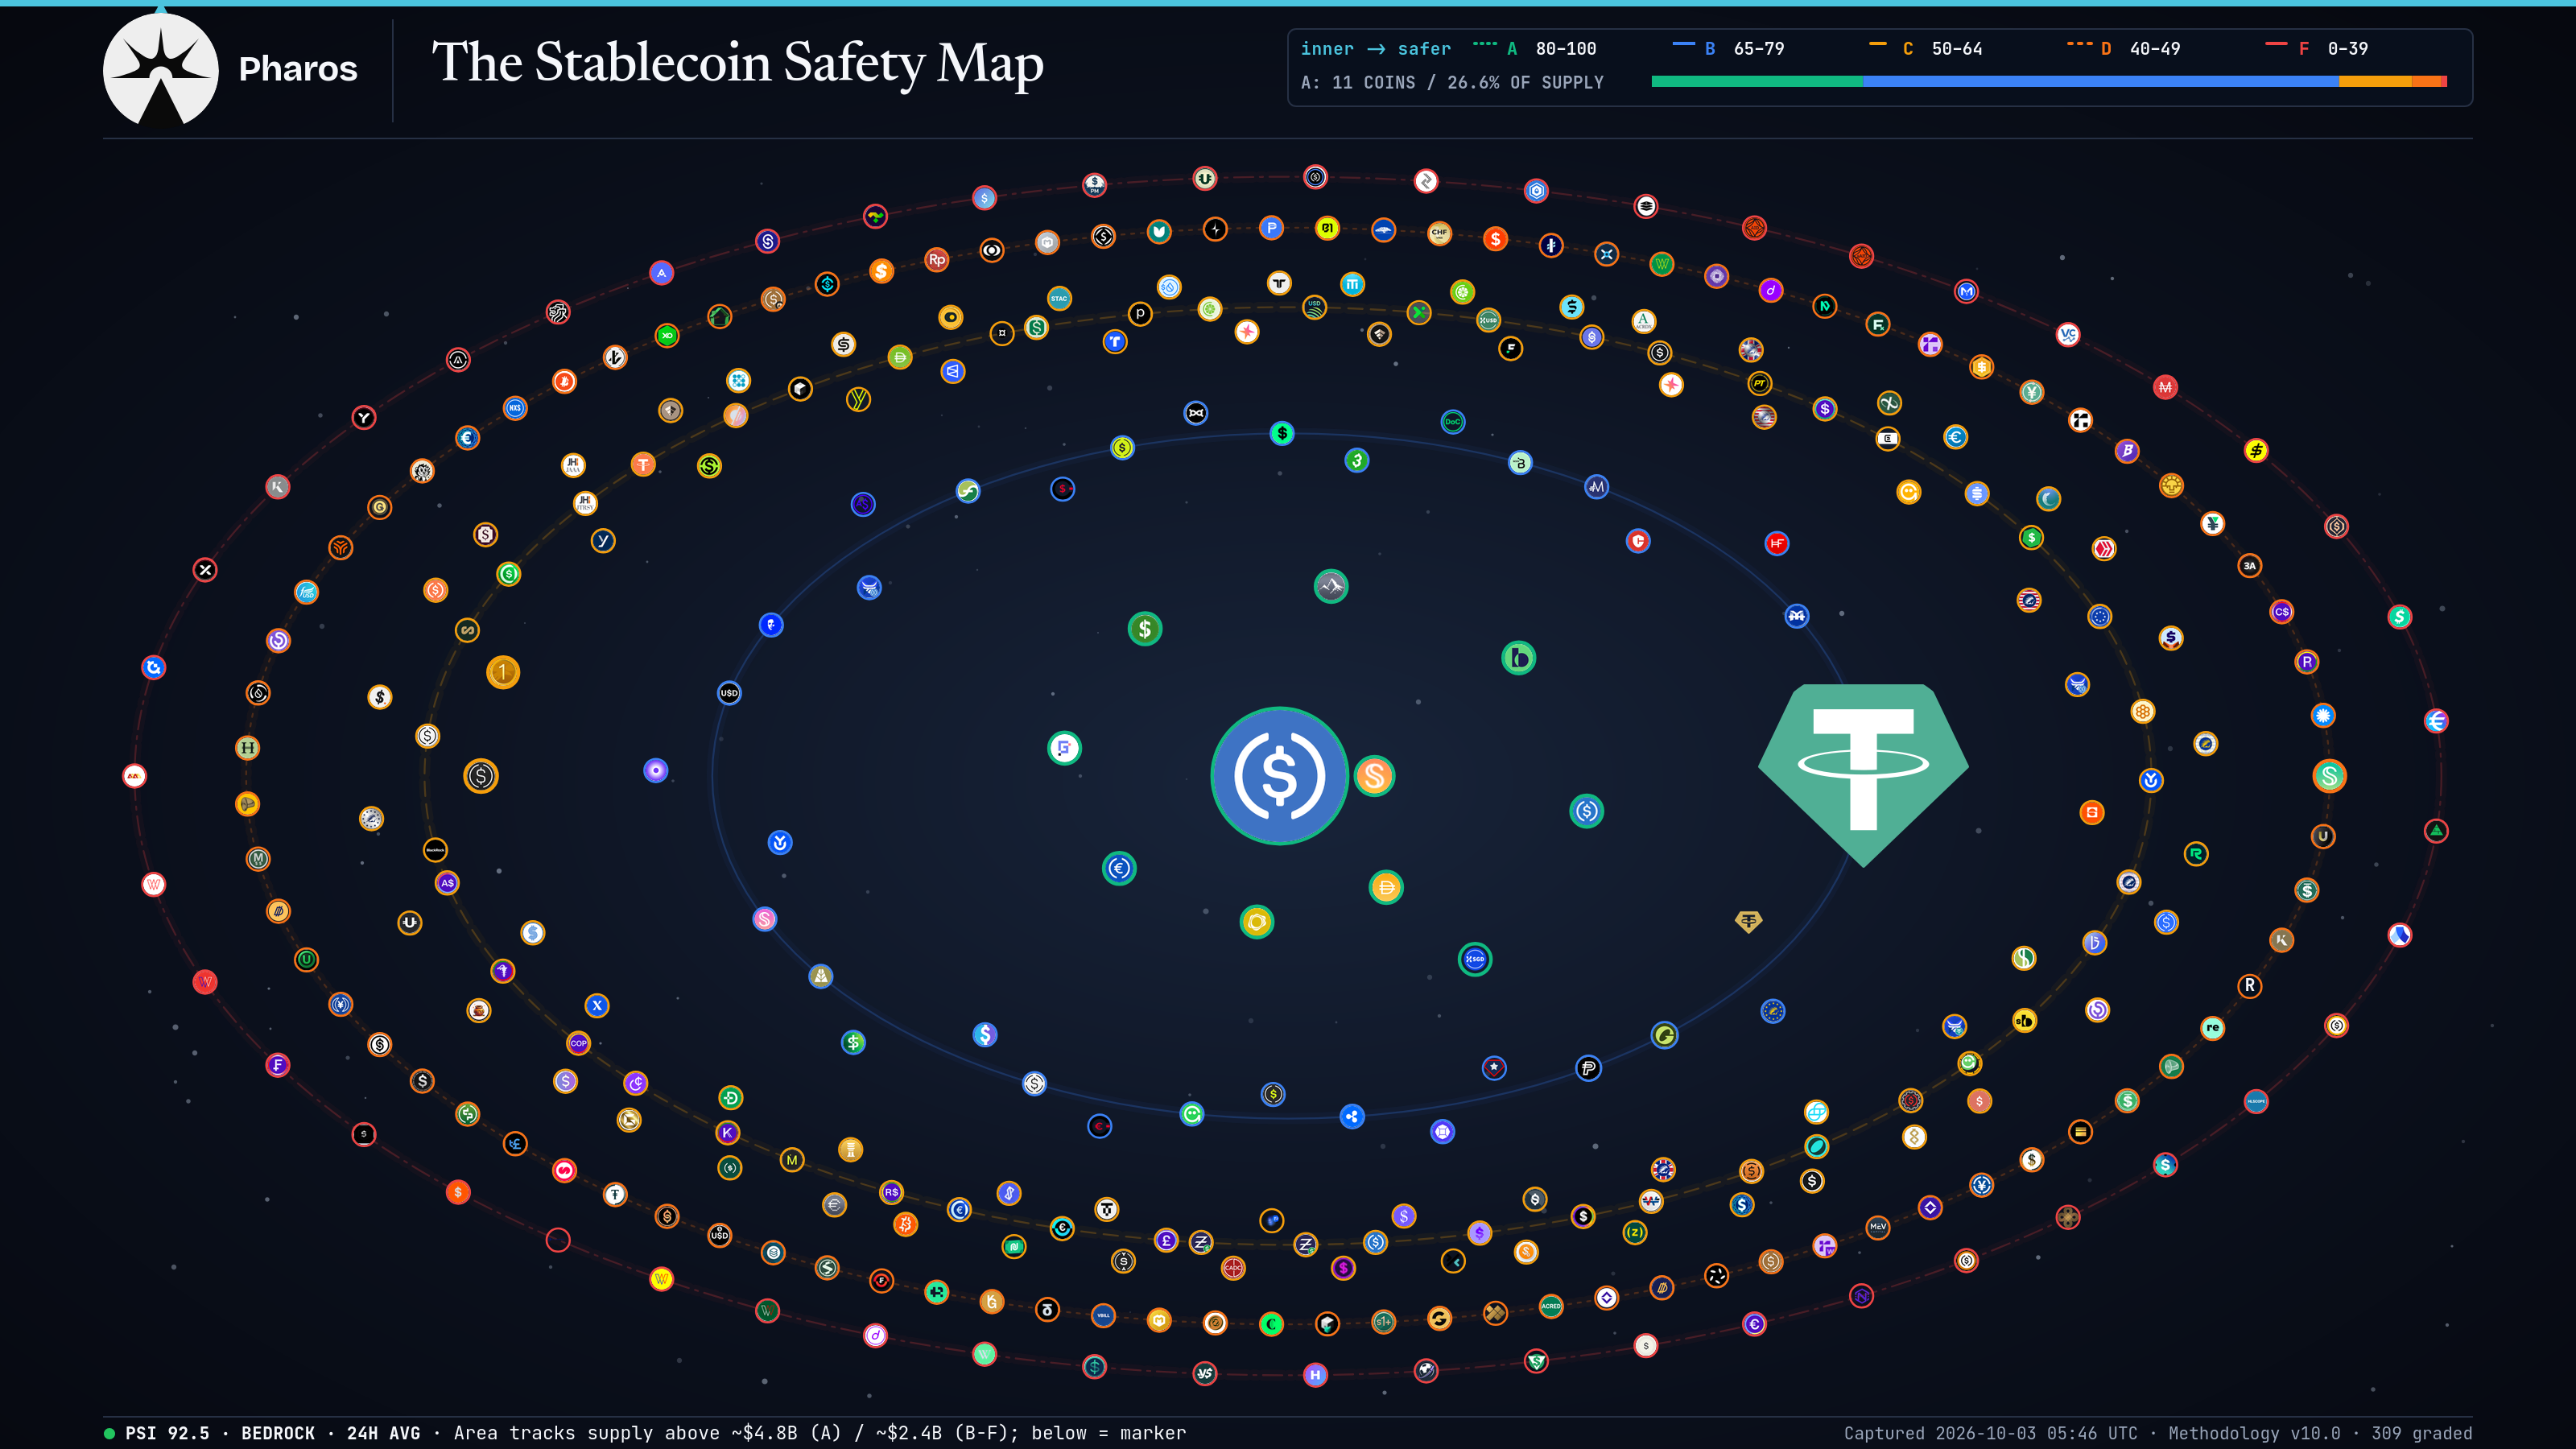Click the '309 graded' footer text
2576x1449 pixels.
pos(2422,1433)
